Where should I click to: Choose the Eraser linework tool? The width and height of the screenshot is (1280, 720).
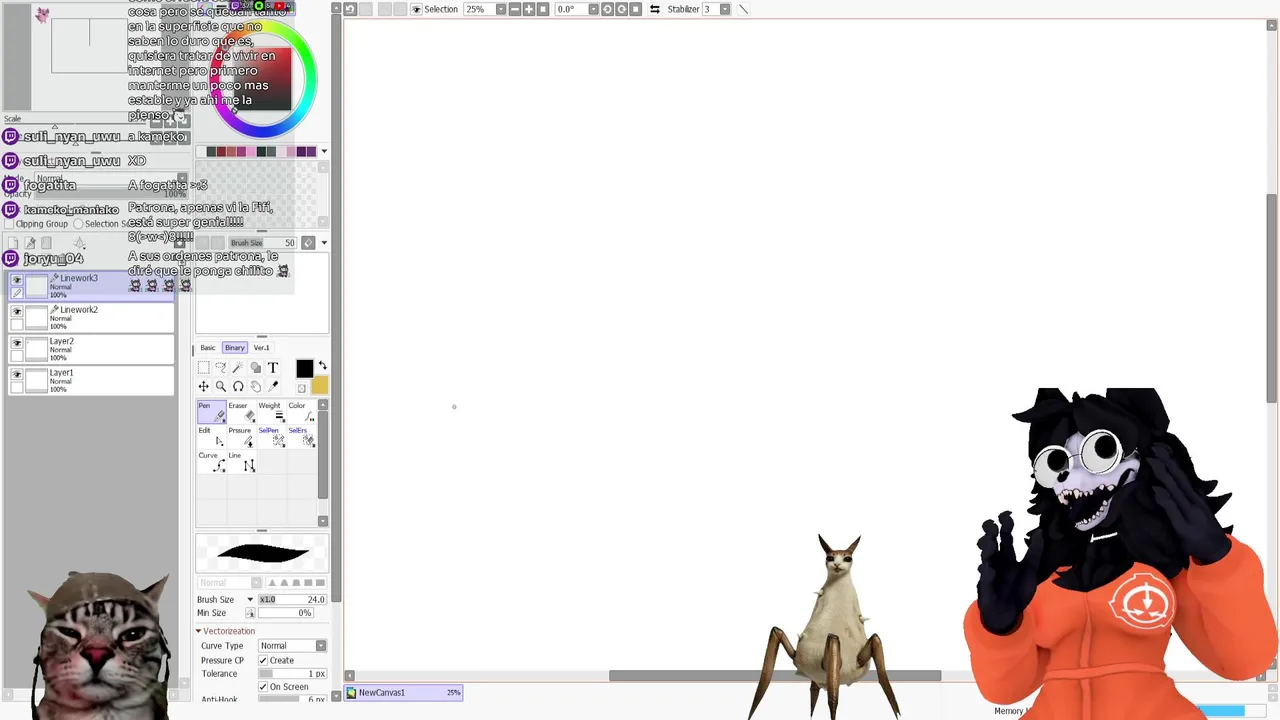[241, 412]
